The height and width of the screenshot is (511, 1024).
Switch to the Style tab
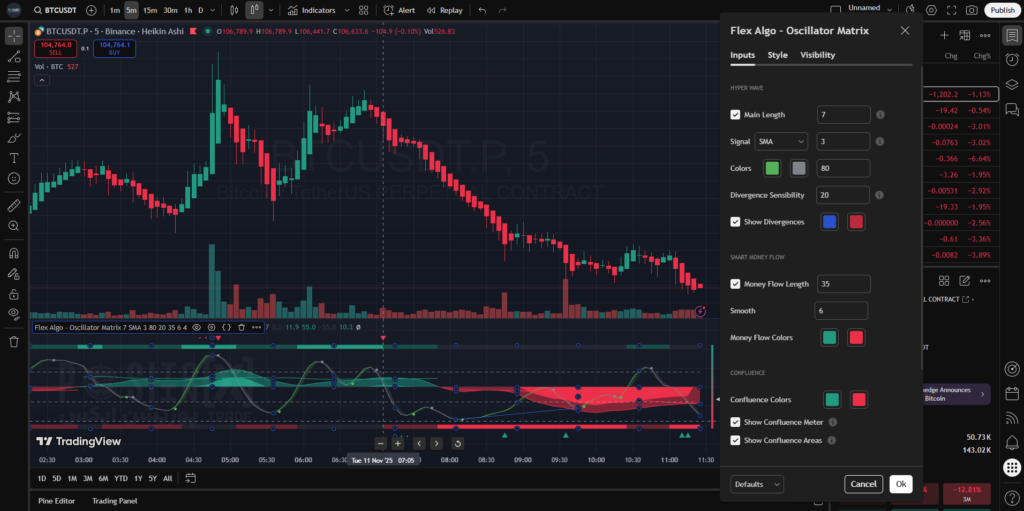point(777,55)
